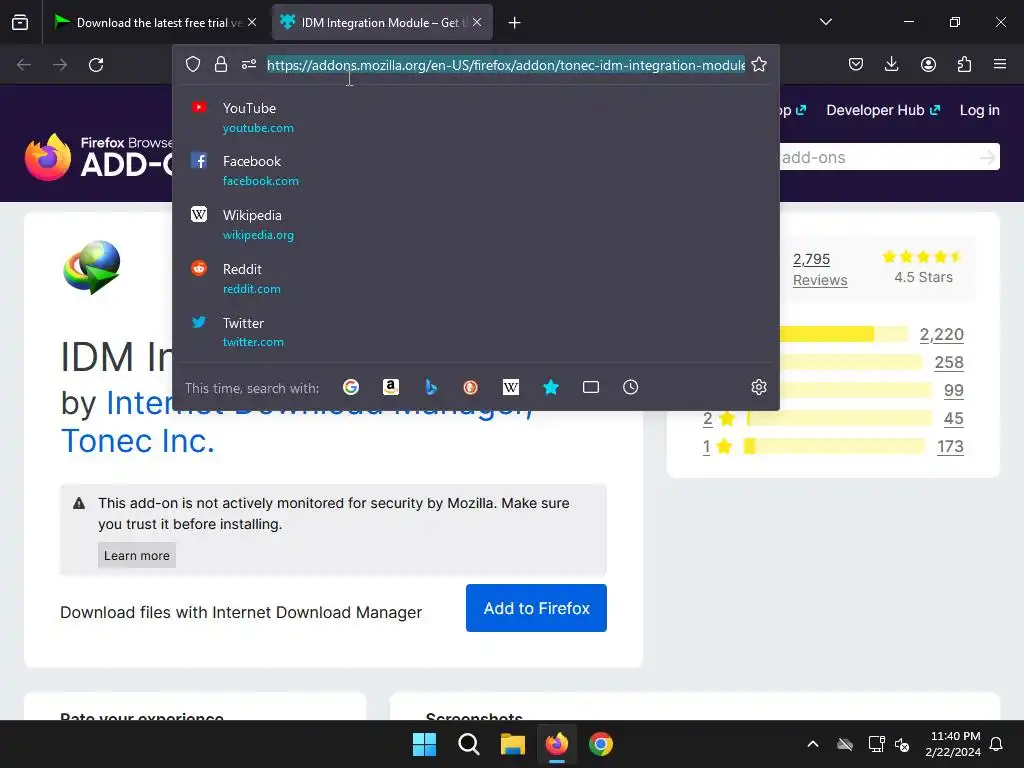Open the Firefox application menu

tap(1000, 64)
